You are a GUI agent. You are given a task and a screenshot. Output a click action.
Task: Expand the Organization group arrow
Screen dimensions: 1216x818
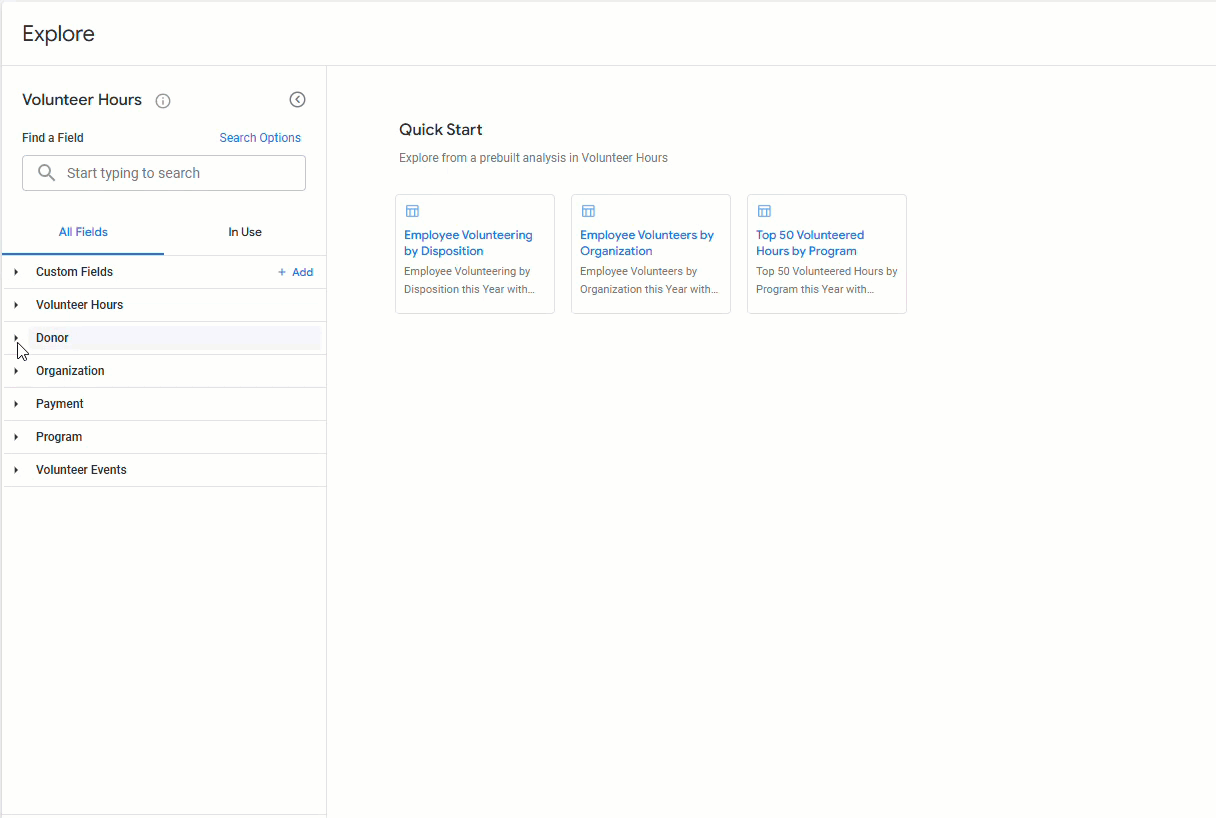point(16,371)
